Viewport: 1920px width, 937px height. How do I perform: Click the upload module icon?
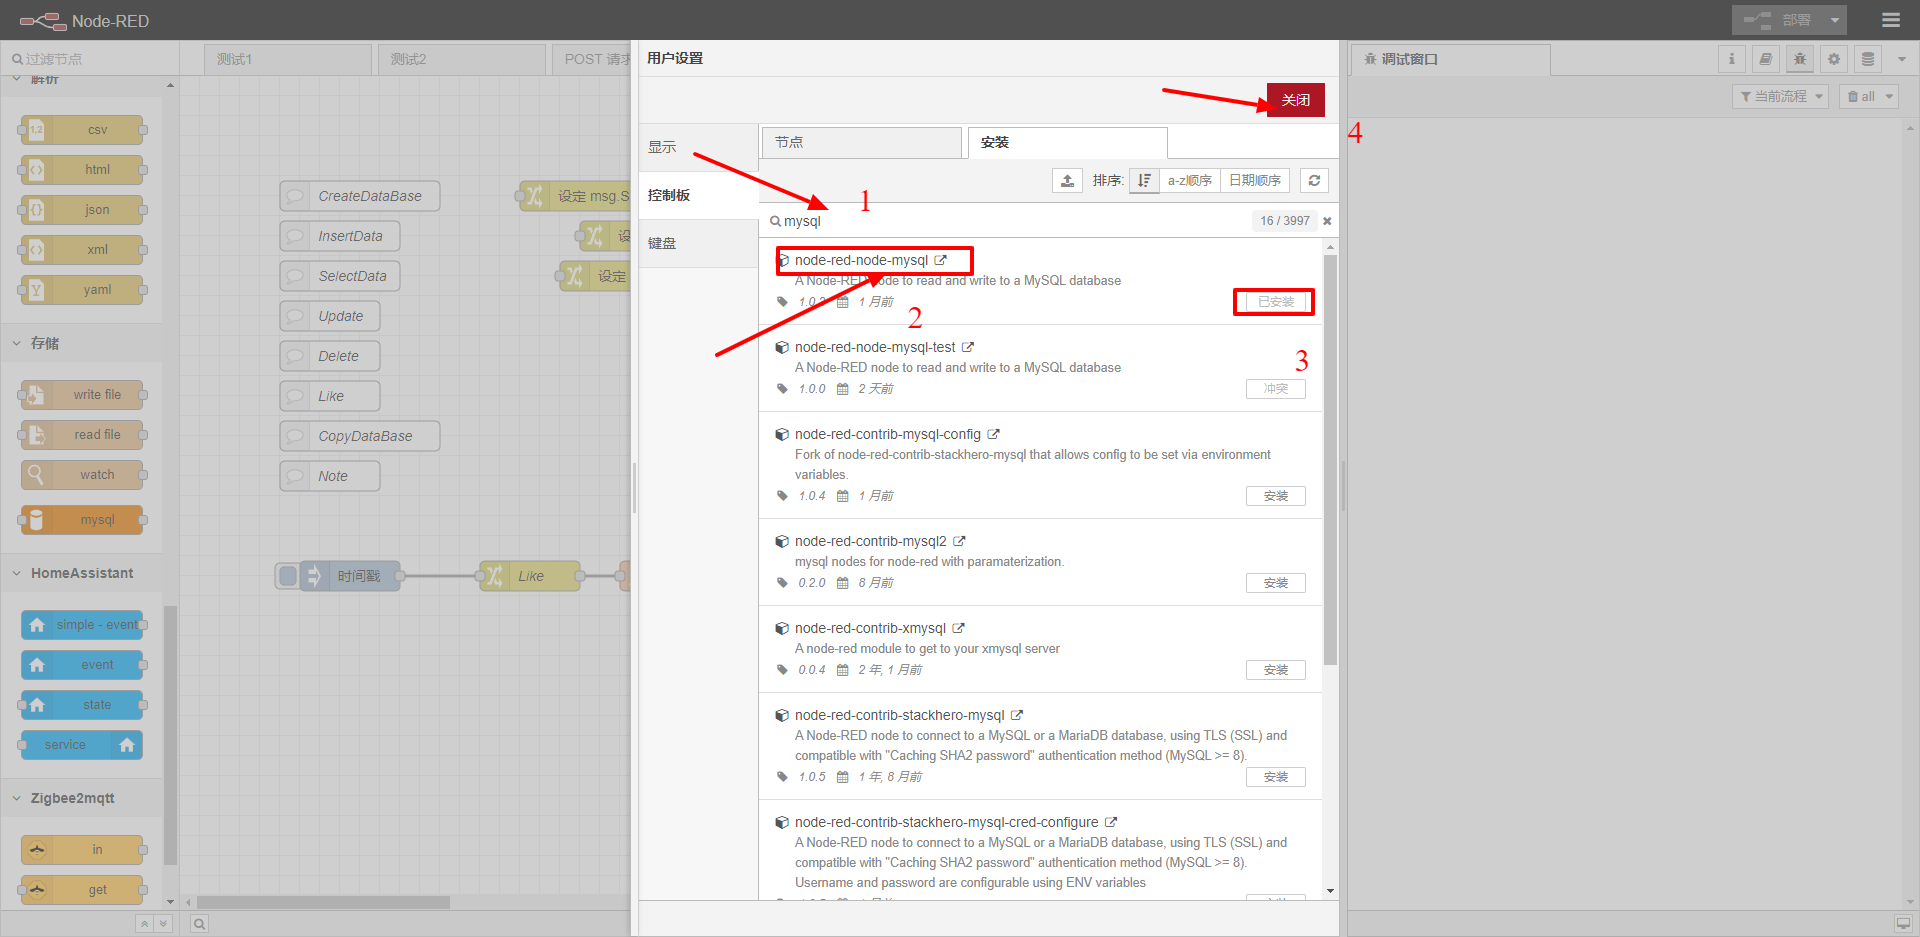[x=1067, y=180]
